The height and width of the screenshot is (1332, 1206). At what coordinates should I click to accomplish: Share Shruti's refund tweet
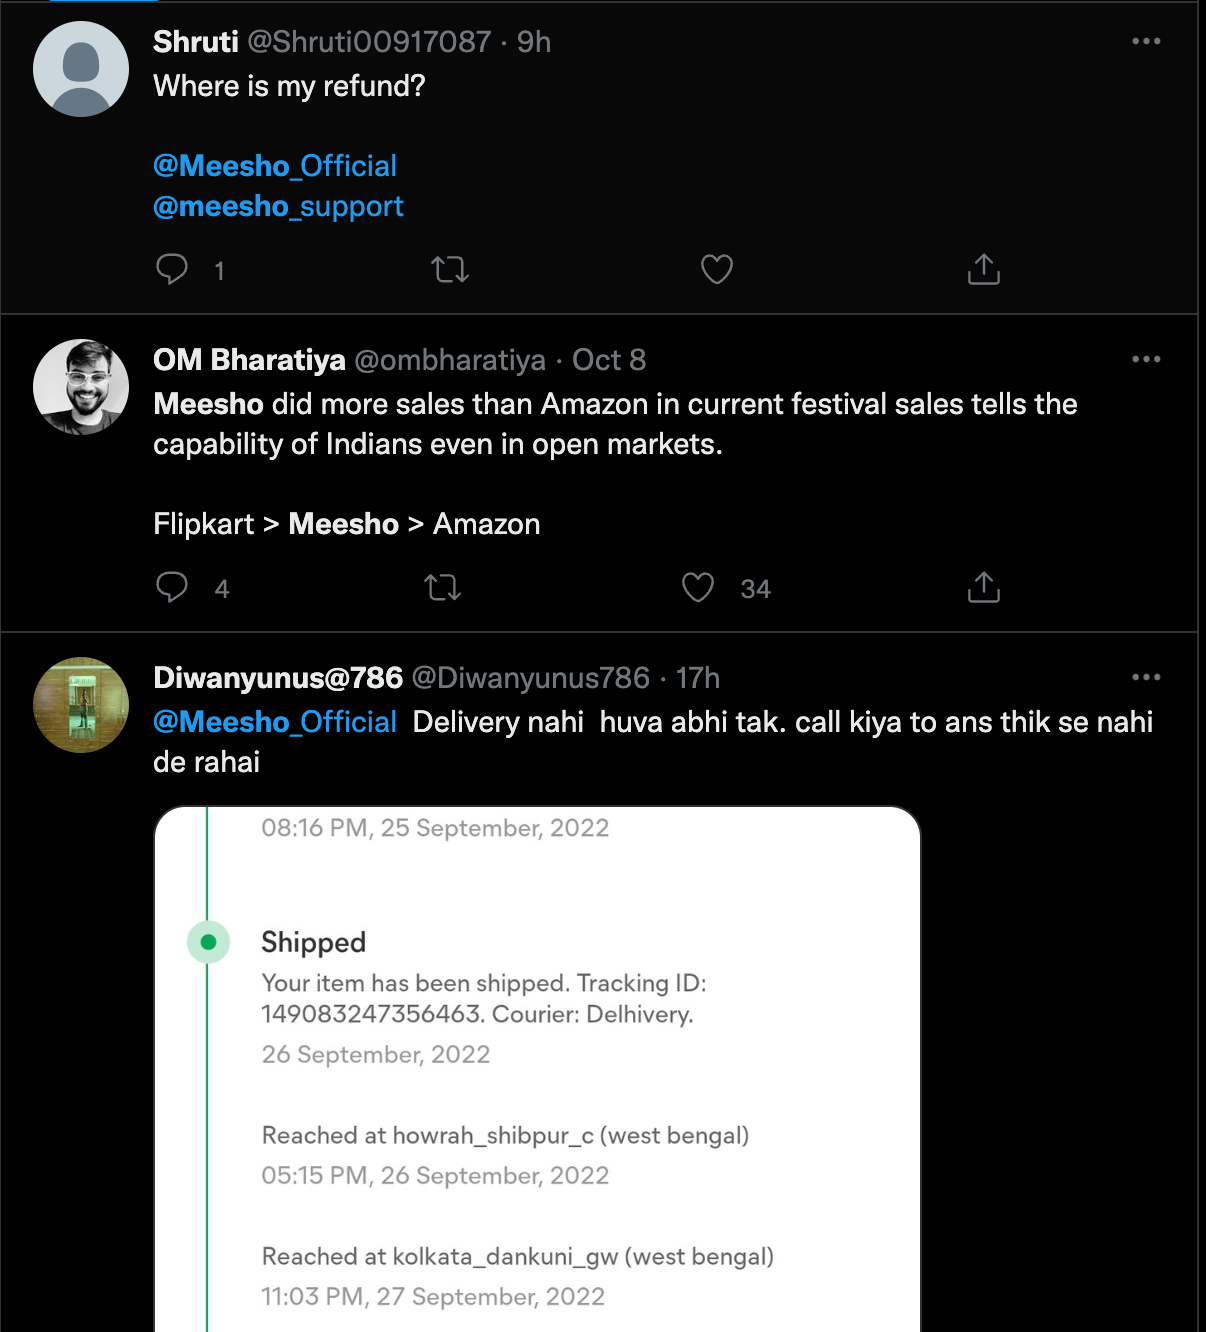(x=984, y=269)
